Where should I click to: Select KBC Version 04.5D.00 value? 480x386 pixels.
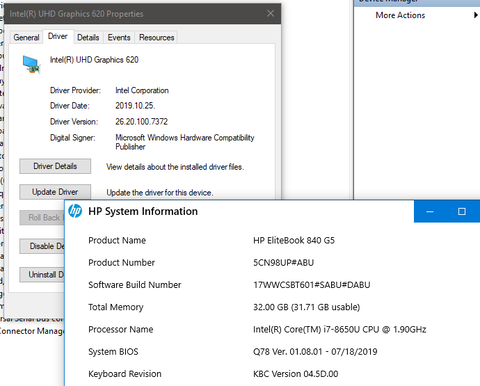pyautogui.click(x=295, y=374)
